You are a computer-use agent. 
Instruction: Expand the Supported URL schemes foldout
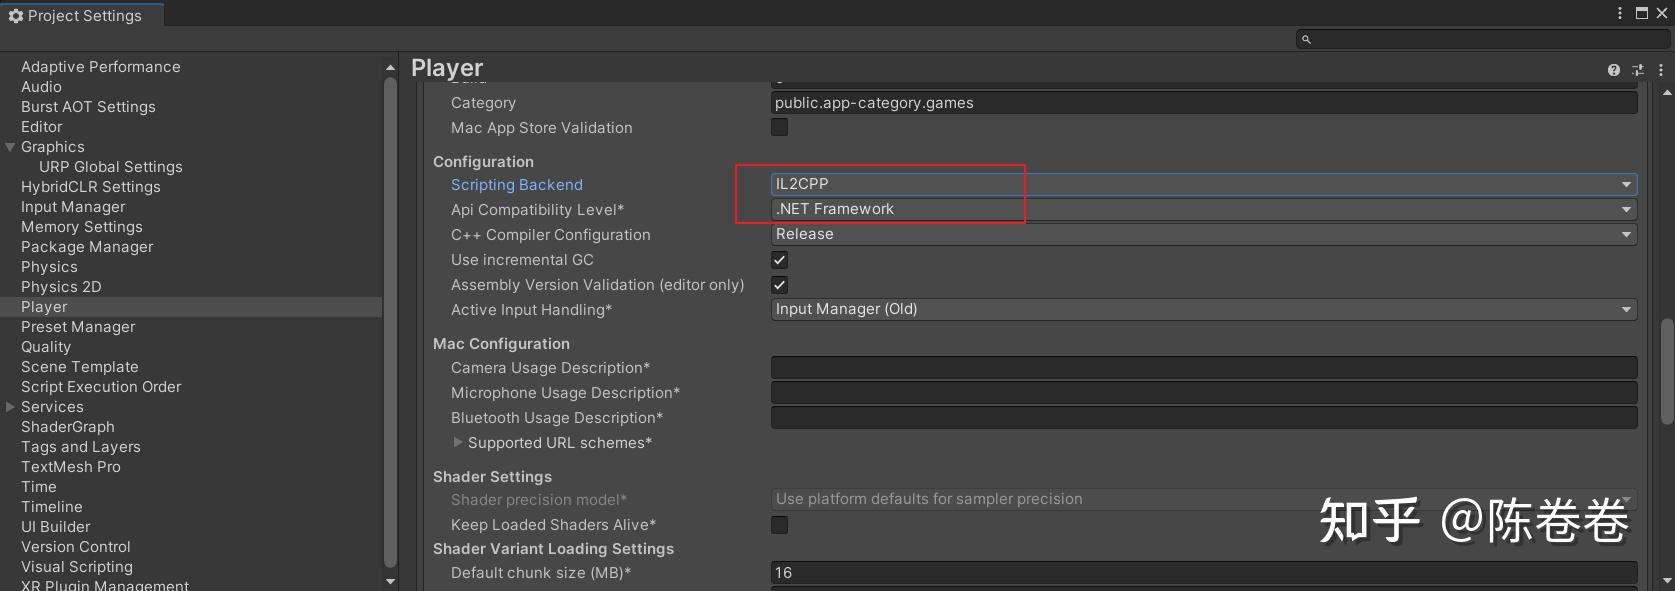point(458,442)
